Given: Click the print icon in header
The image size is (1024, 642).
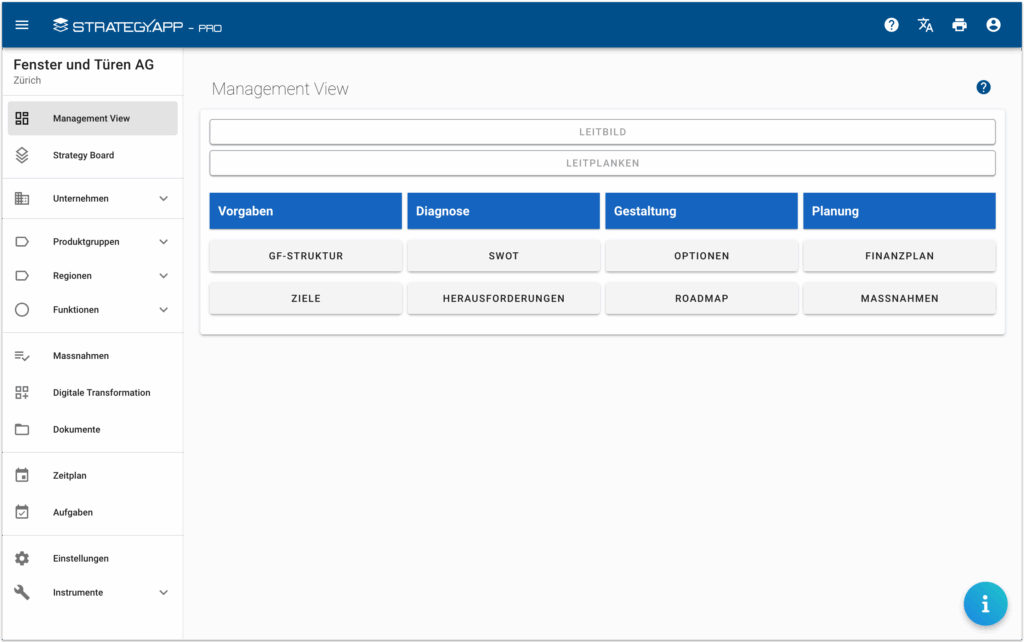Looking at the screenshot, I should [959, 25].
